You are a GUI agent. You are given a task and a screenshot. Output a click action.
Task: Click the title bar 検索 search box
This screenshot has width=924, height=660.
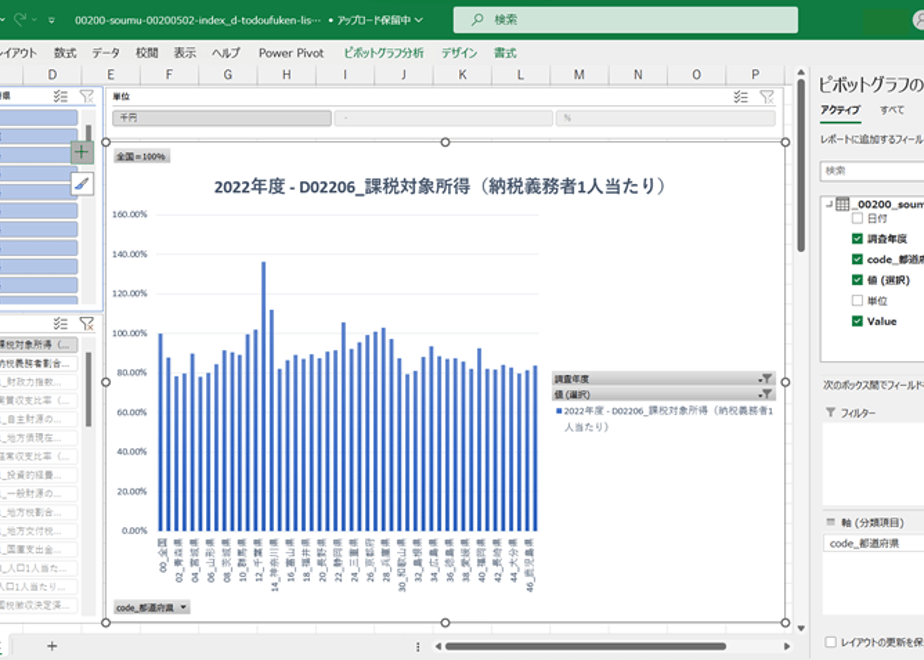click(x=625, y=20)
